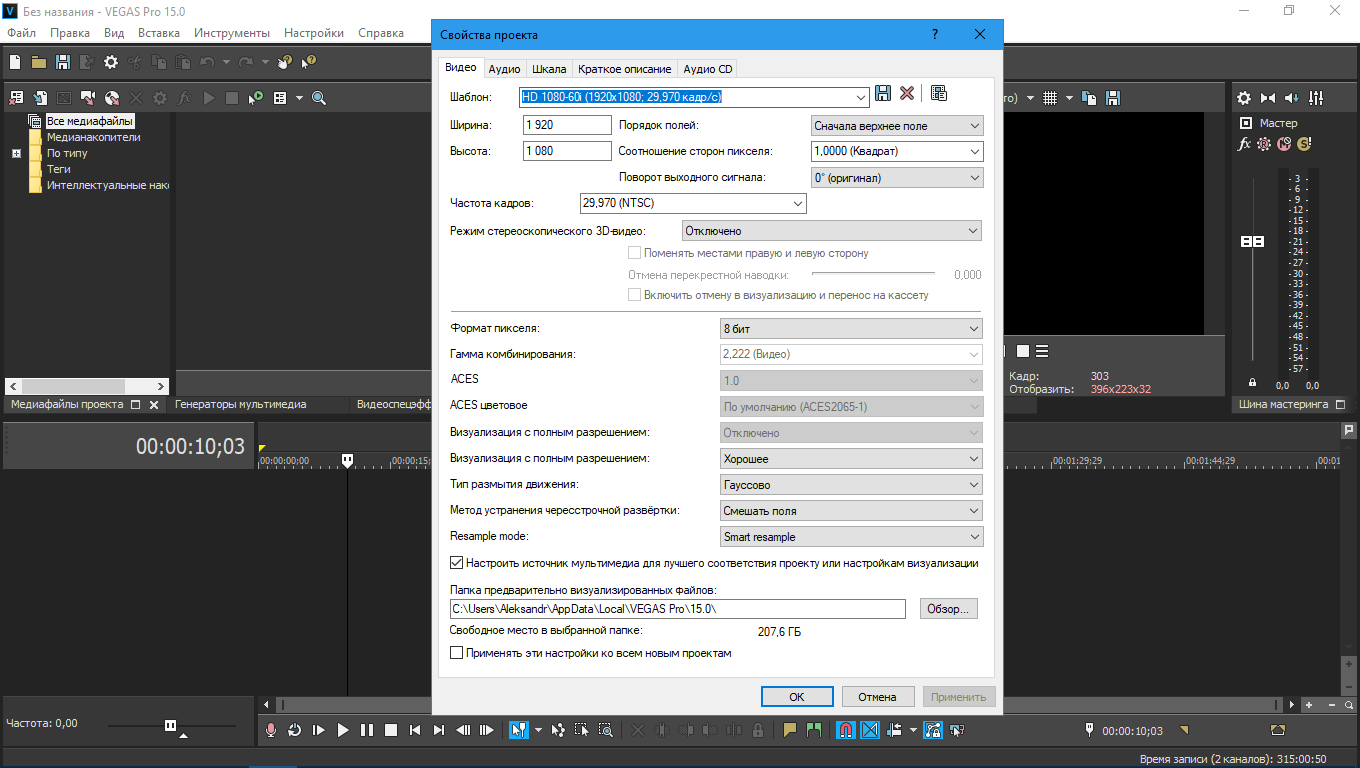Viewport: 1360px width, 768px height.
Task: Solo the master bus
Action: [1304, 144]
